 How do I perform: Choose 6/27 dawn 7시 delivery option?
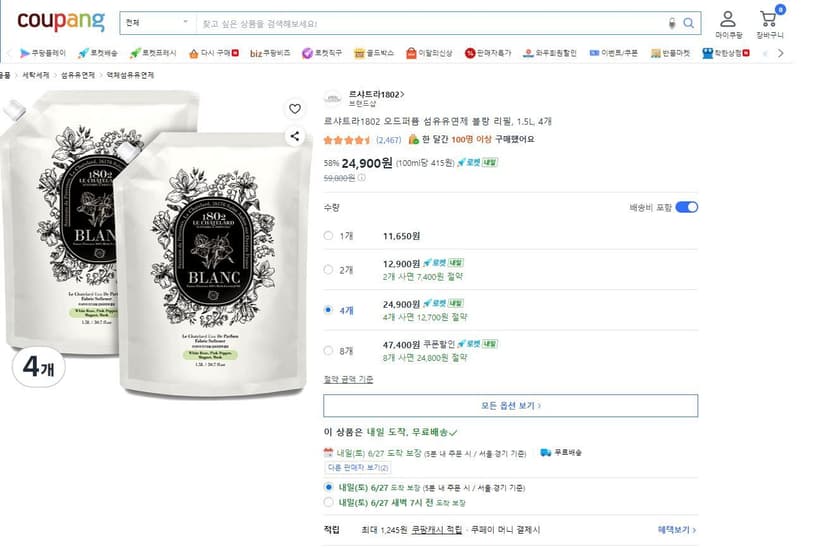328,502
